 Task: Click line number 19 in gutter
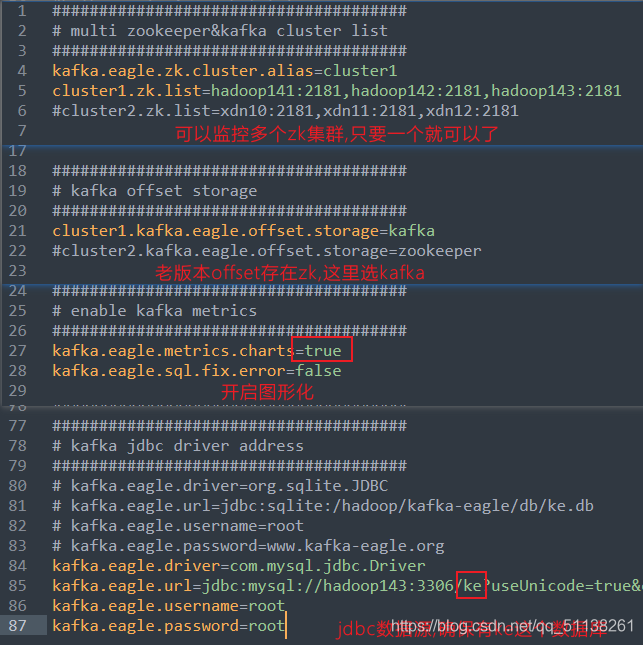pyautogui.click(x=17, y=191)
